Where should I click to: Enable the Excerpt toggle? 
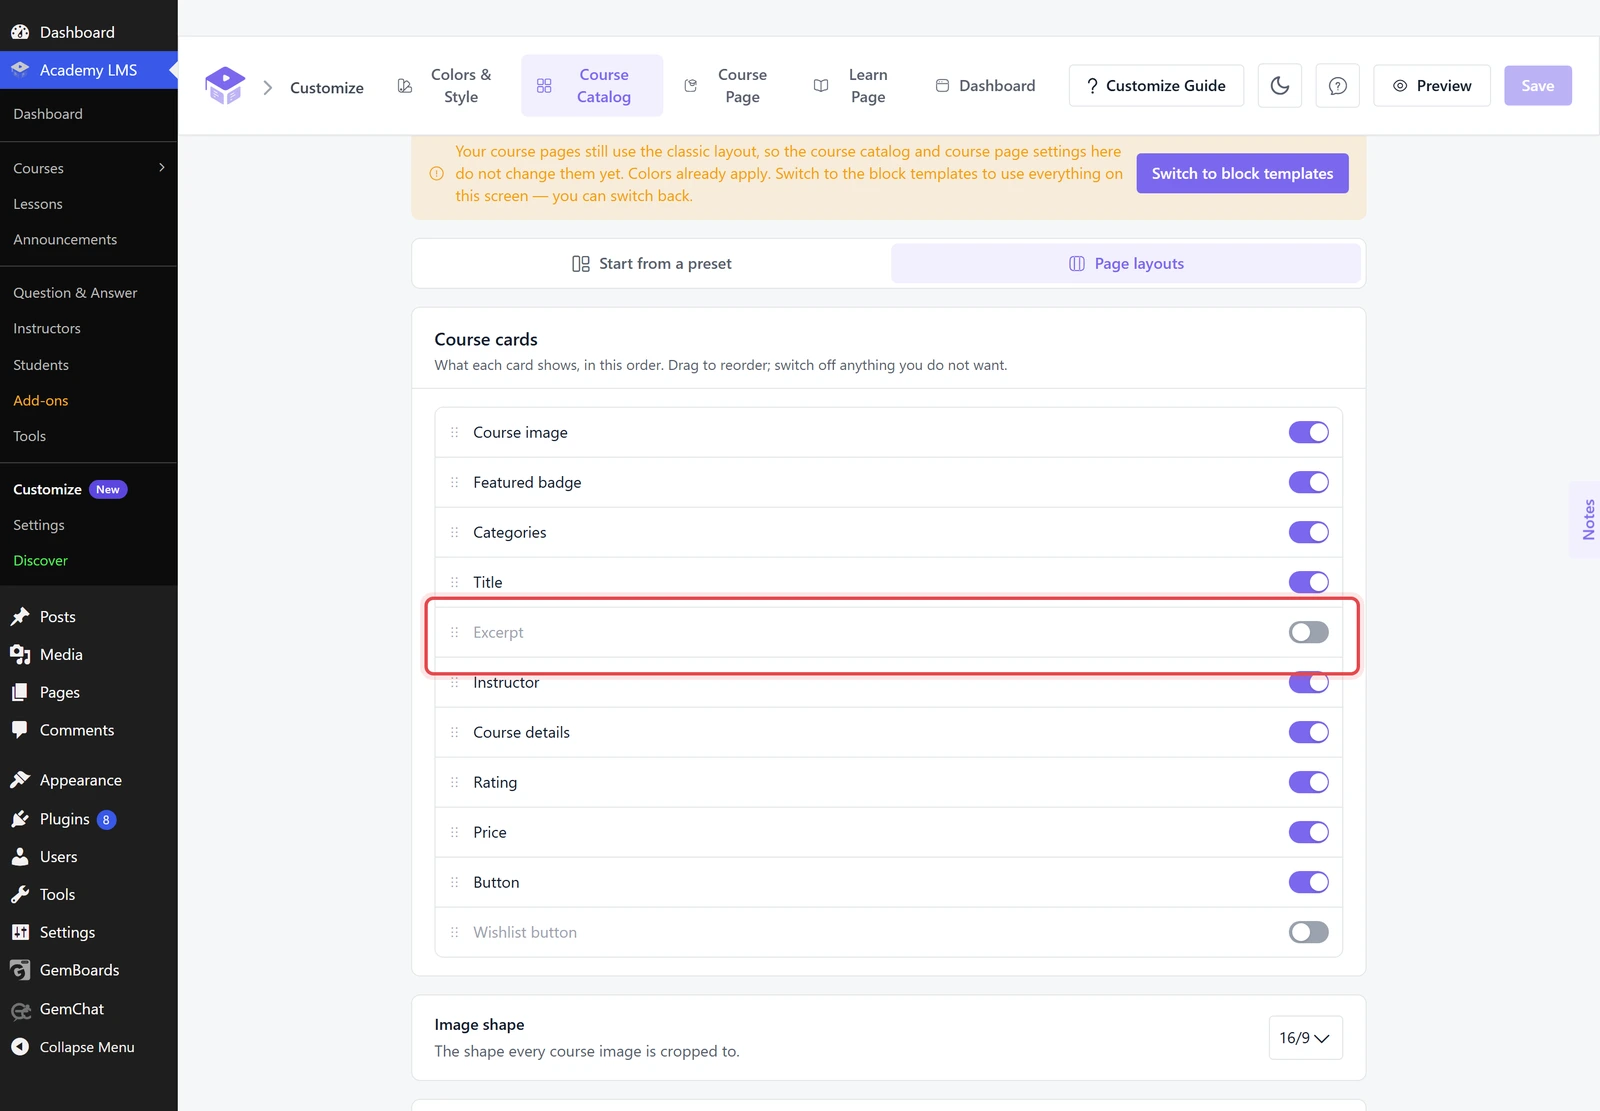pyautogui.click(x=1308, y=632)
